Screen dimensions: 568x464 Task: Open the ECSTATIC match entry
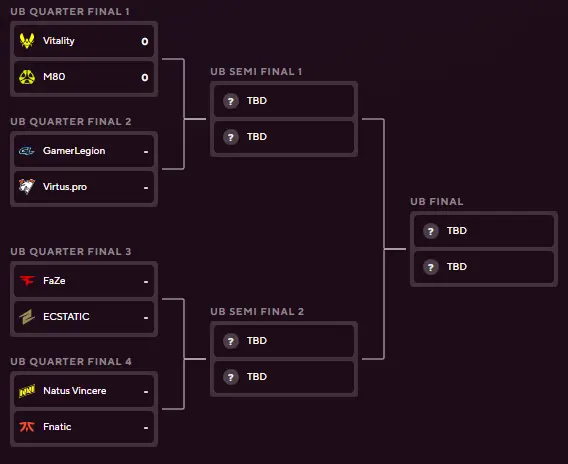pos(84,317)
